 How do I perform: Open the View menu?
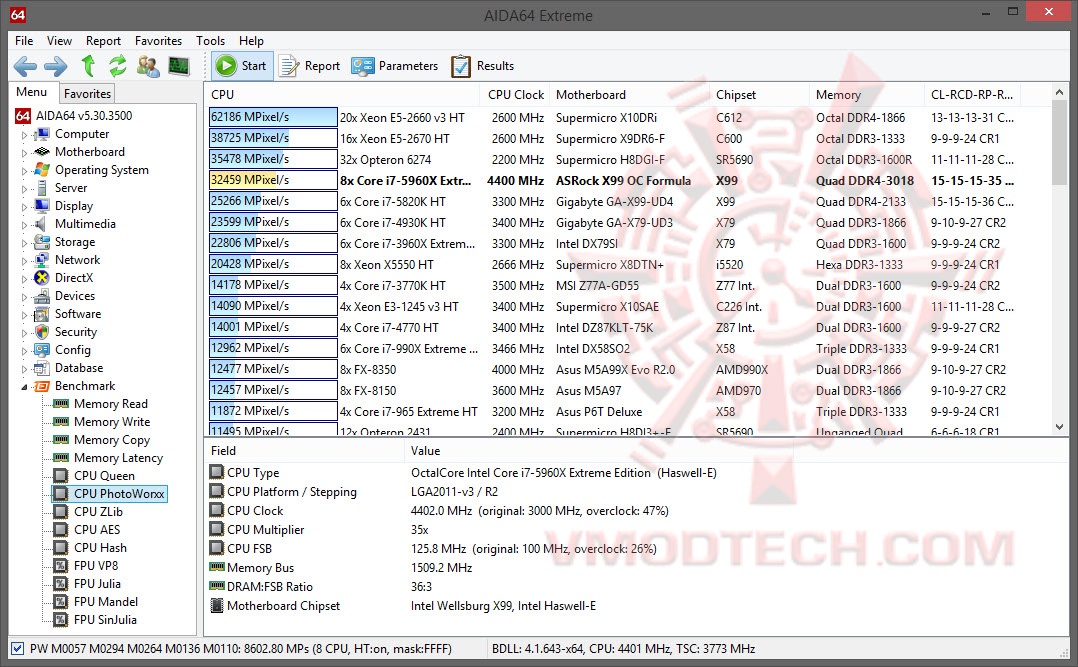pyautogui.click(x=59, y=41)
